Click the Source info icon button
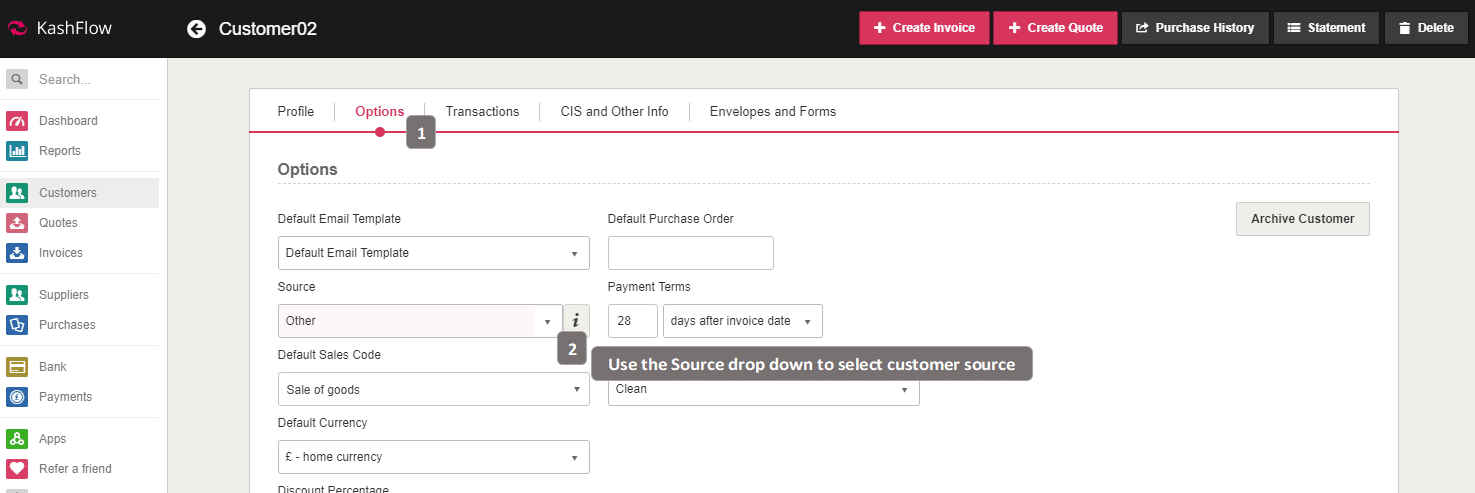Image resolution: width=1475 pixels, height=493 pixels. coord(576,321)
